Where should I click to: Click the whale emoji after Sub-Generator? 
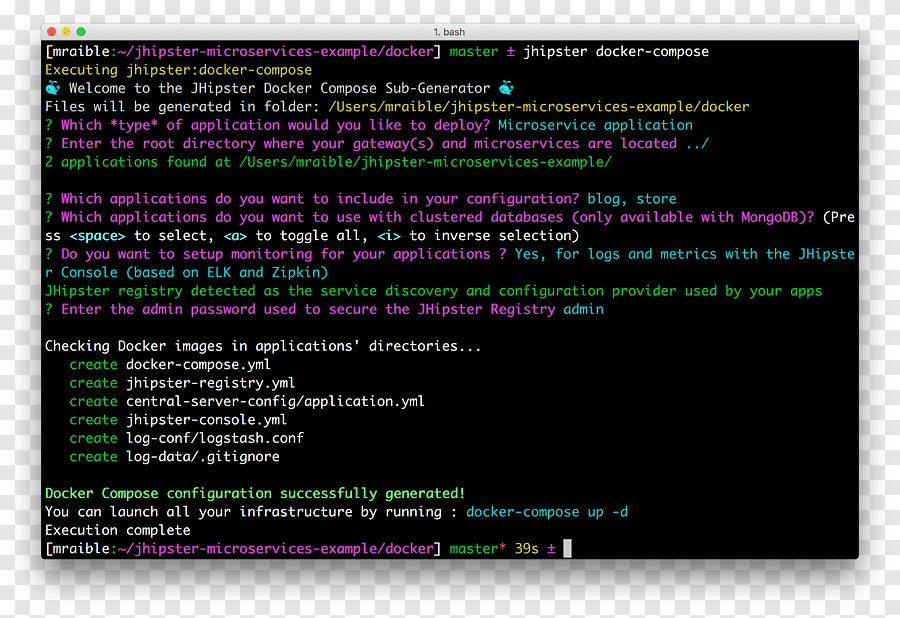pos(506,88)
